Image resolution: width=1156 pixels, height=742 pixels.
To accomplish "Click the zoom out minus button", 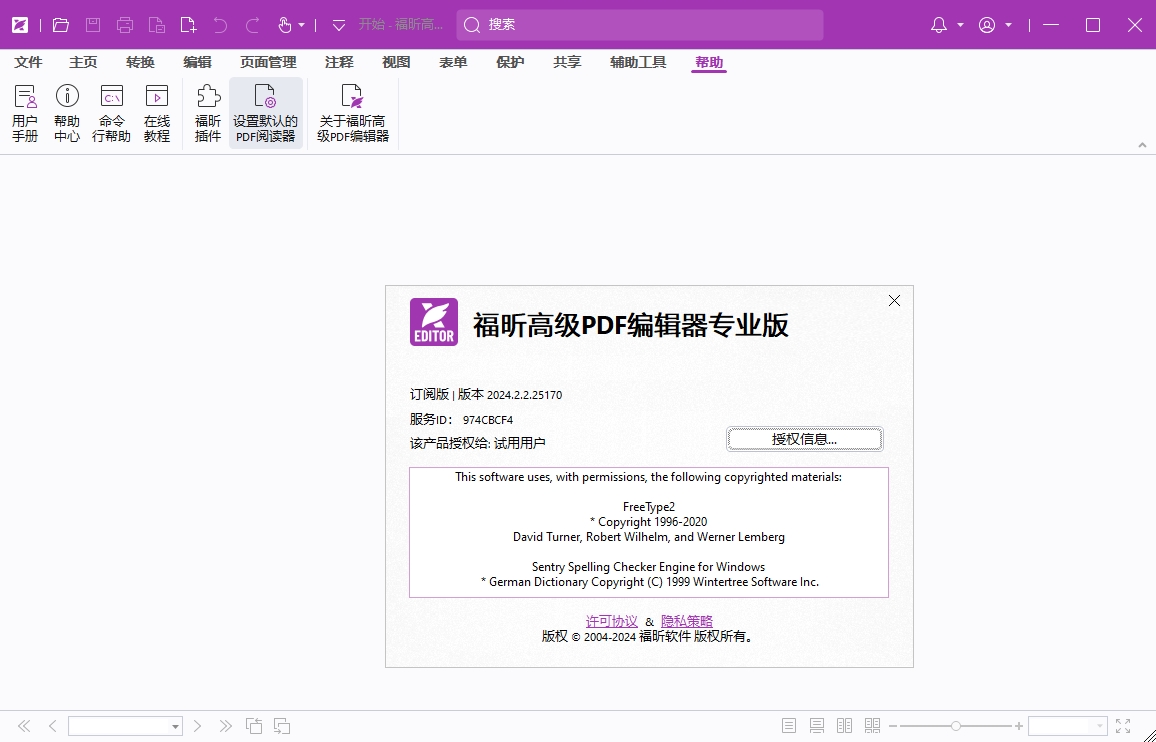I will (x=893, y=727).
